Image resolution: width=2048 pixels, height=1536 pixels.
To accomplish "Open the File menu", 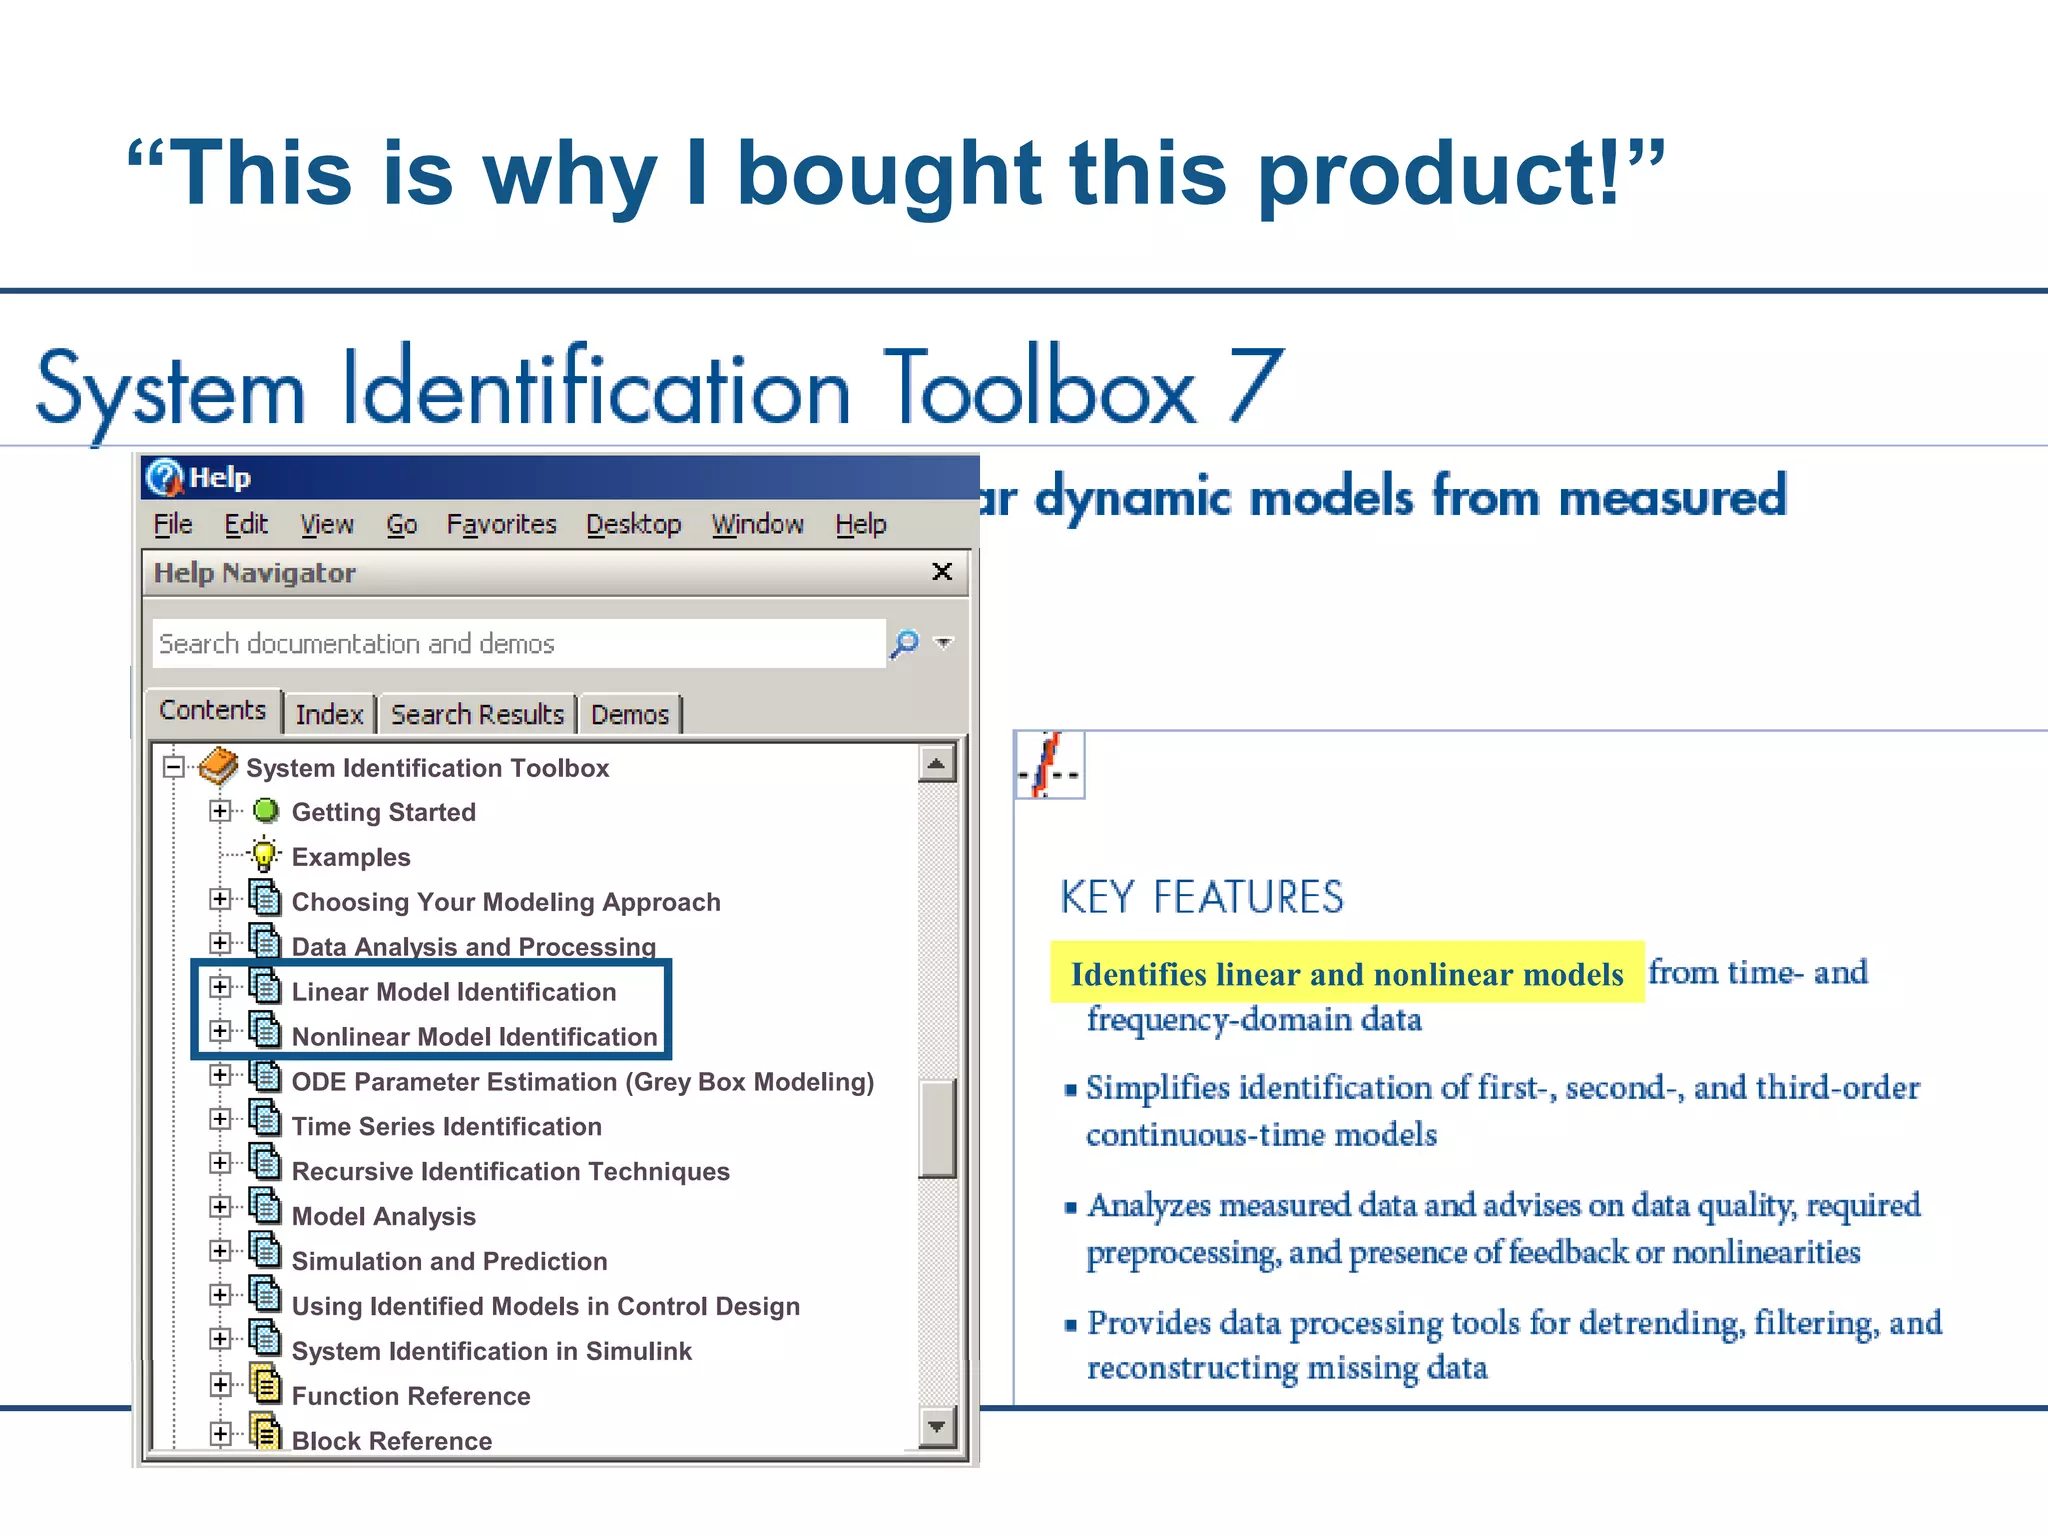I will [173, 524].
